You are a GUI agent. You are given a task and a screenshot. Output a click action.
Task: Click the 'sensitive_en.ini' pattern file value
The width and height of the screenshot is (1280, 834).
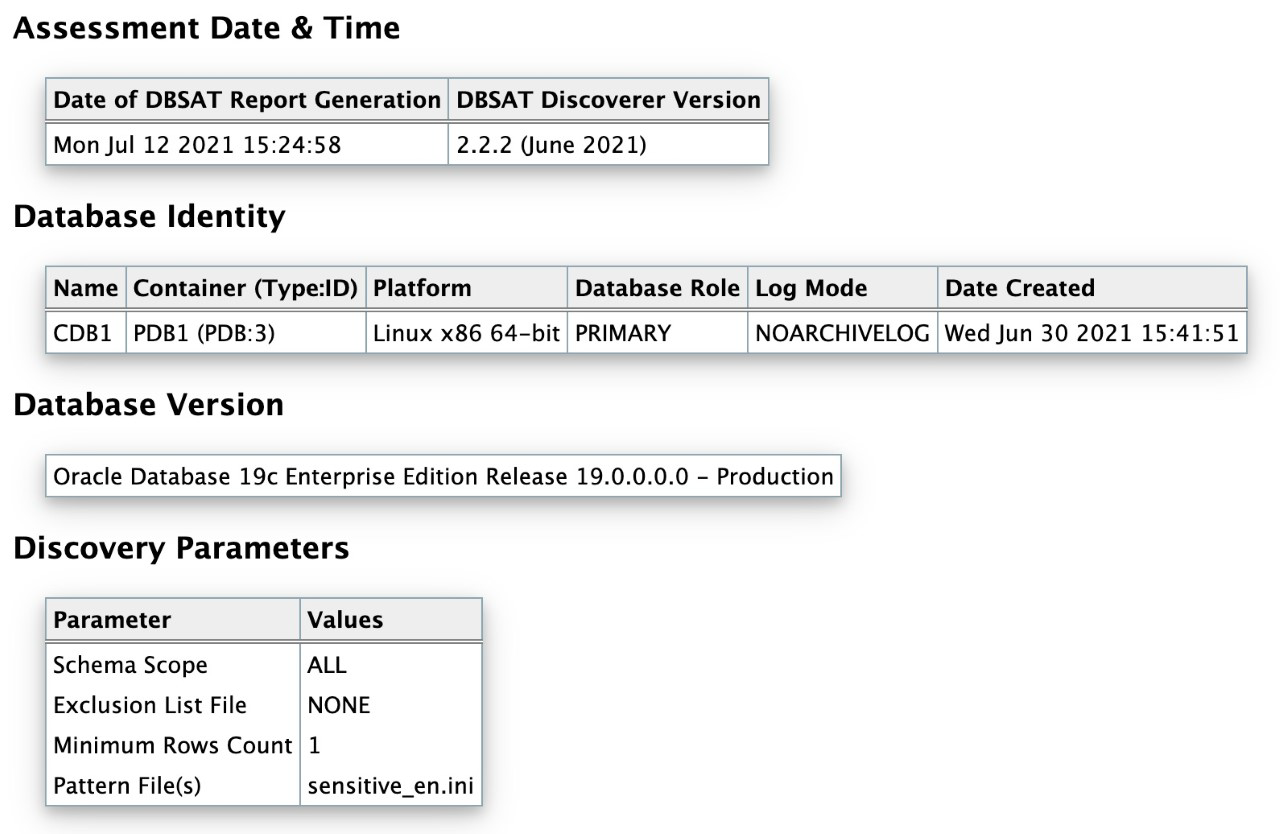[391, 786]
